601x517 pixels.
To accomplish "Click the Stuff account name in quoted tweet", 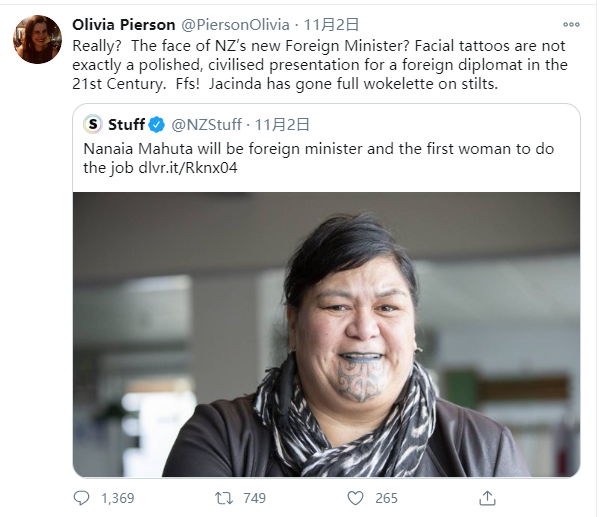I will click(x=127, y=125).
